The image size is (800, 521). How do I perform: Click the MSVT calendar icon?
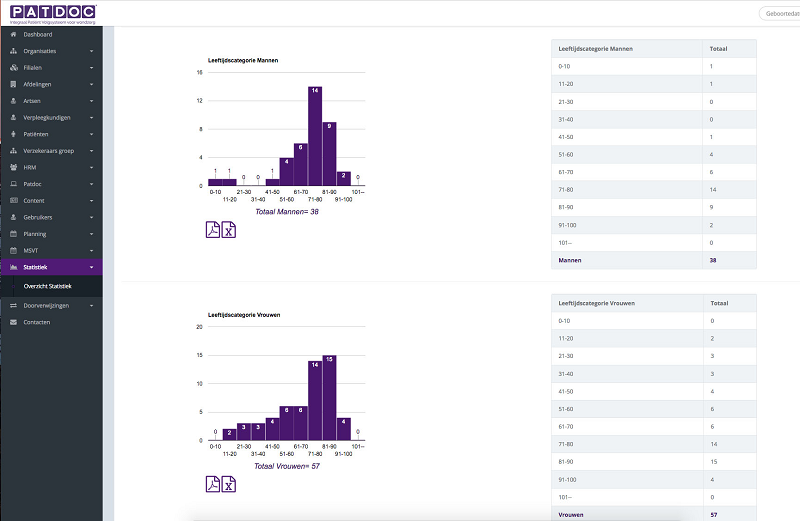13,251
